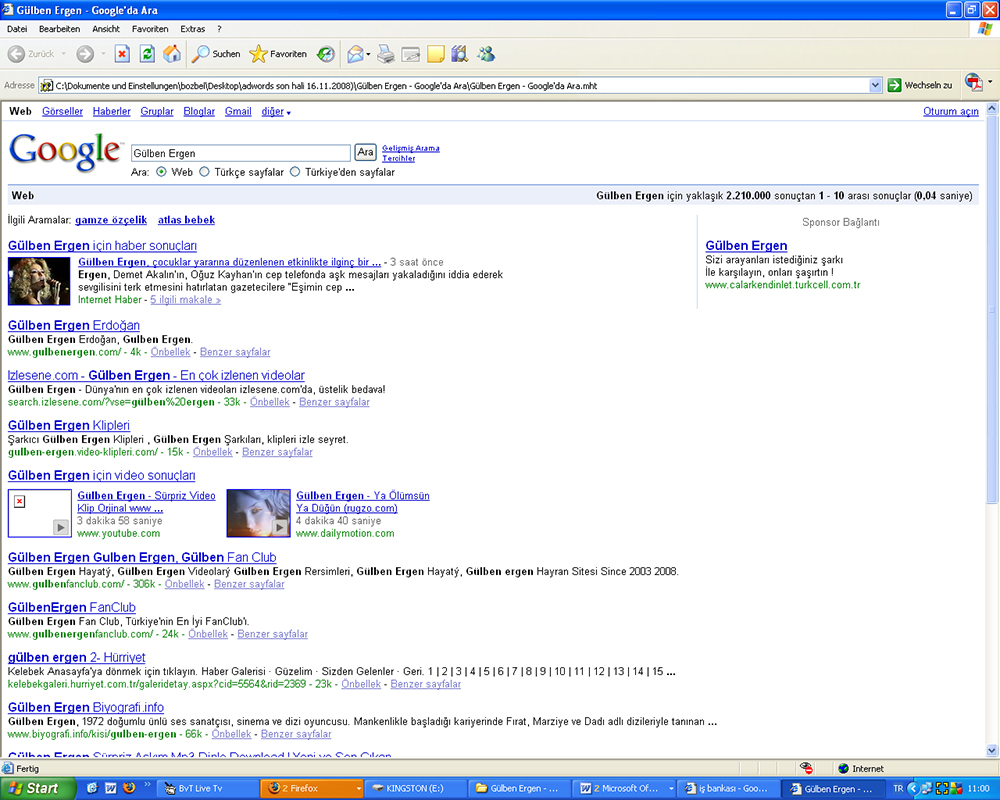The width and height of the screenshot is (1000, 800).
Task: Select the Web search radio button
Action: point(161,172)
